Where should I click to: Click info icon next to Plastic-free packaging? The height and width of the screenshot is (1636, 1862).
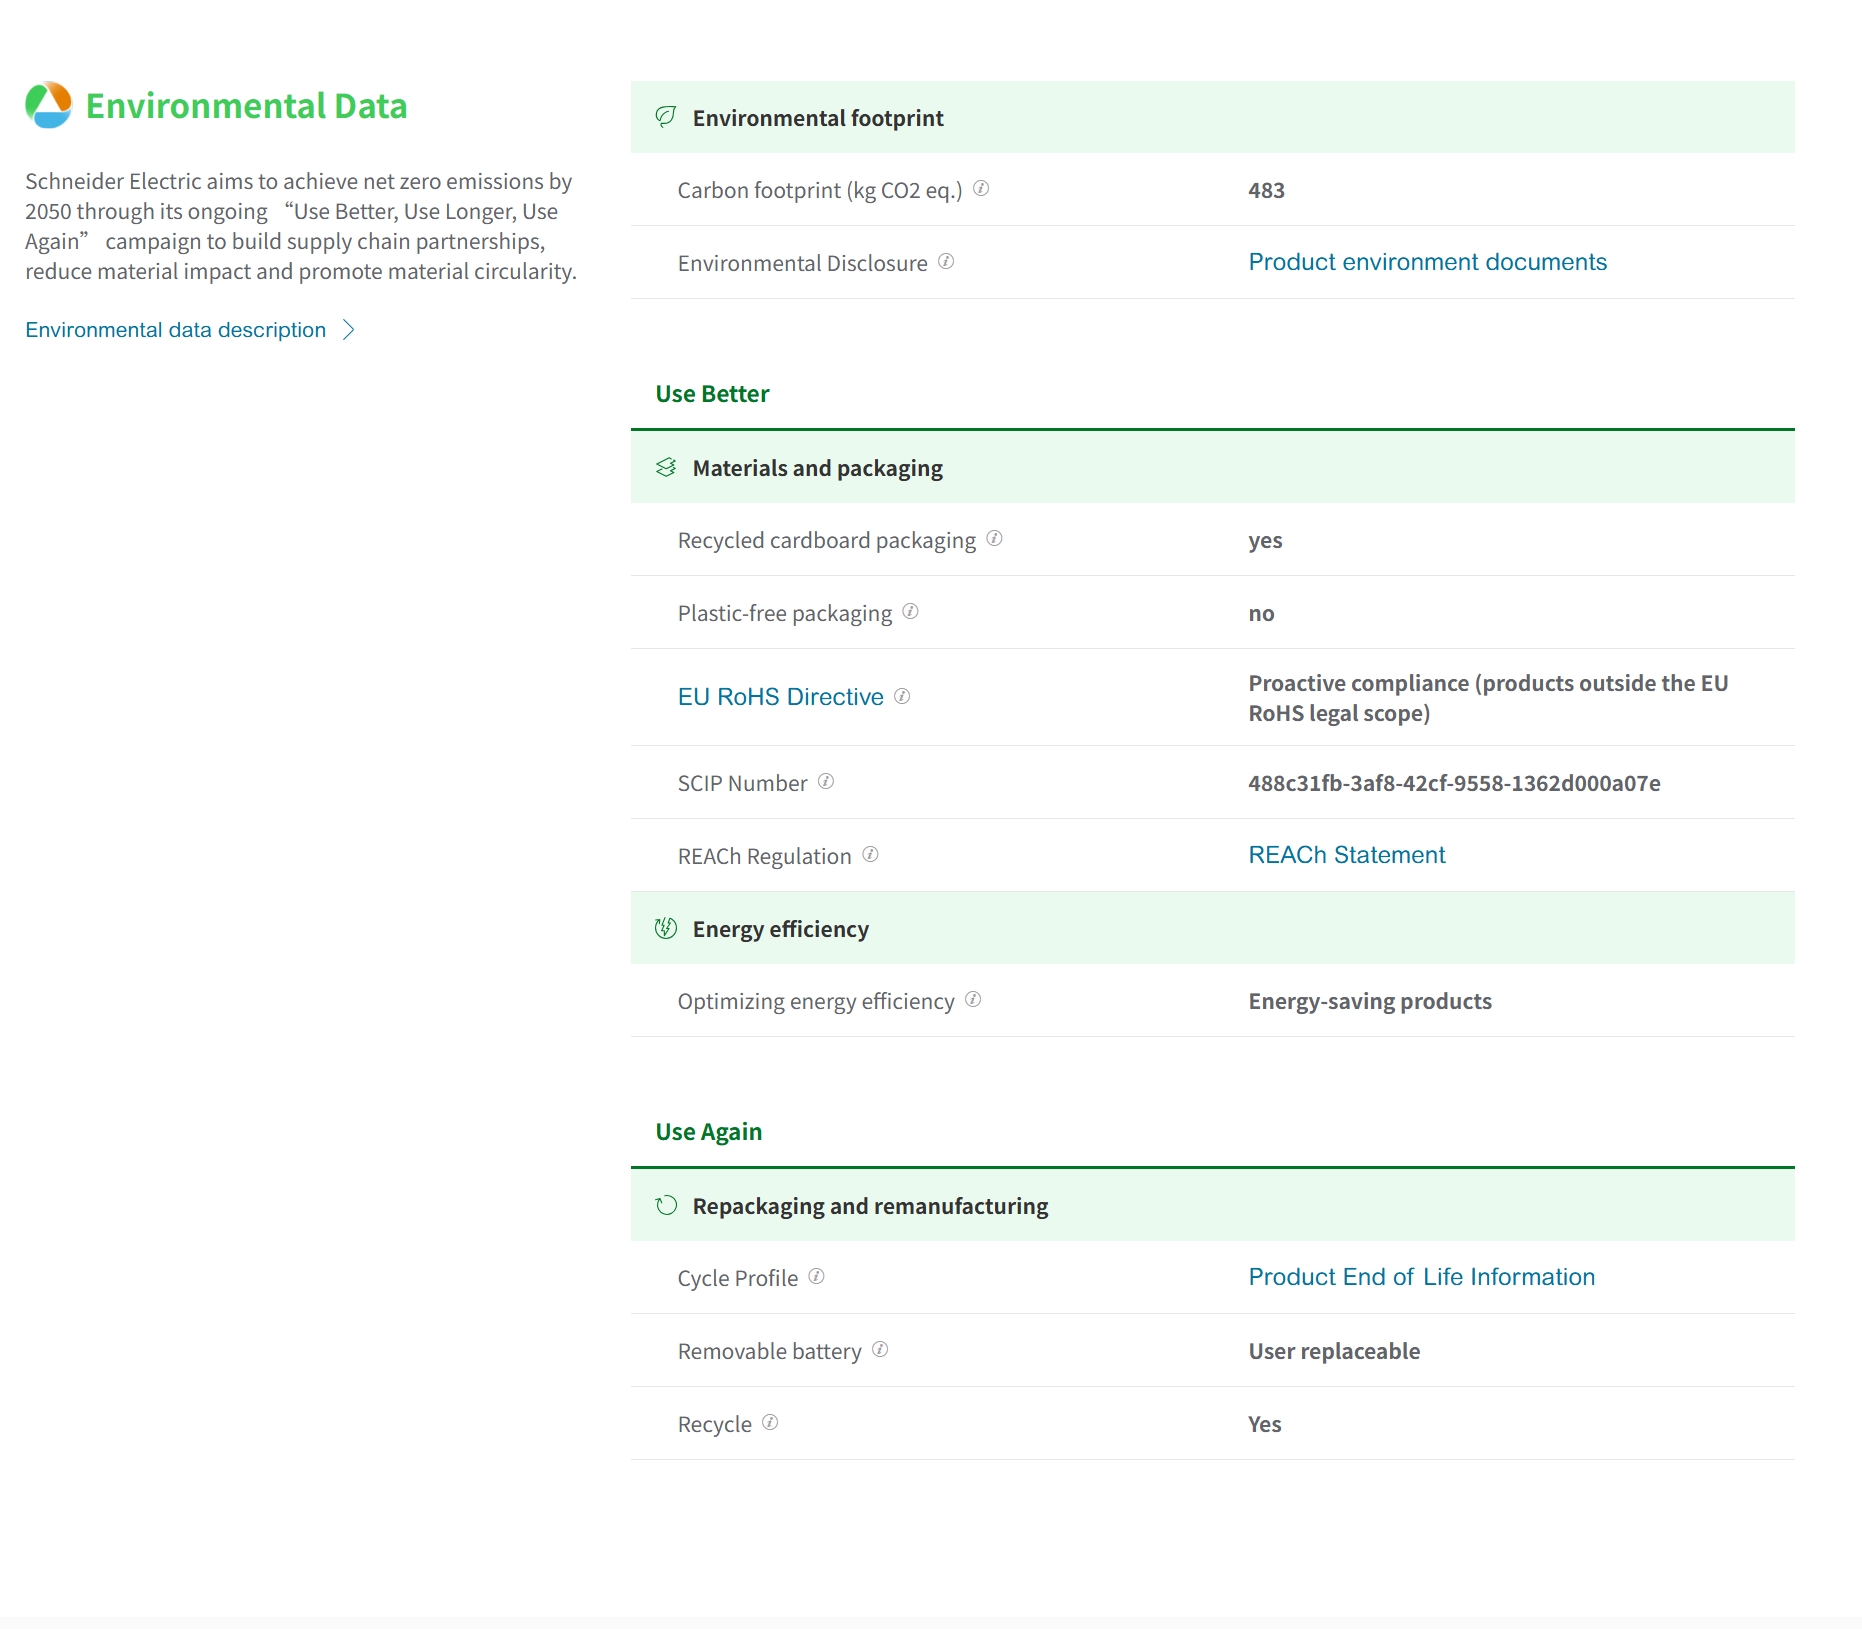coord(910,611)
